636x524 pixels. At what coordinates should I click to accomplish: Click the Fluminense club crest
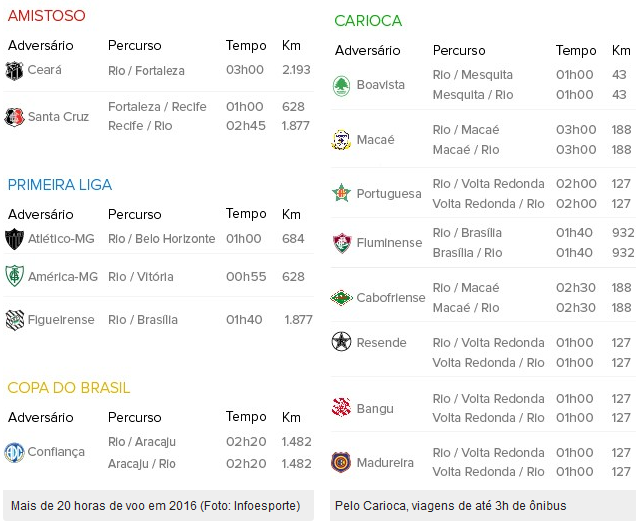[341, 243]
